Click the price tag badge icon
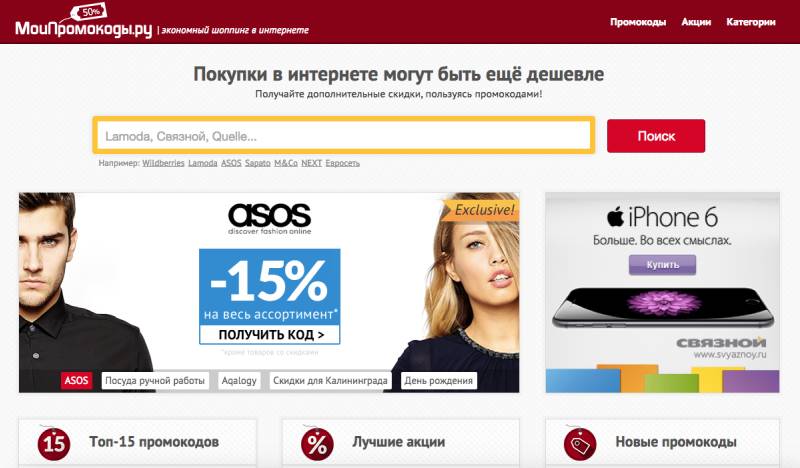Screen dimensions: 800x468 (x=580, y=444)
